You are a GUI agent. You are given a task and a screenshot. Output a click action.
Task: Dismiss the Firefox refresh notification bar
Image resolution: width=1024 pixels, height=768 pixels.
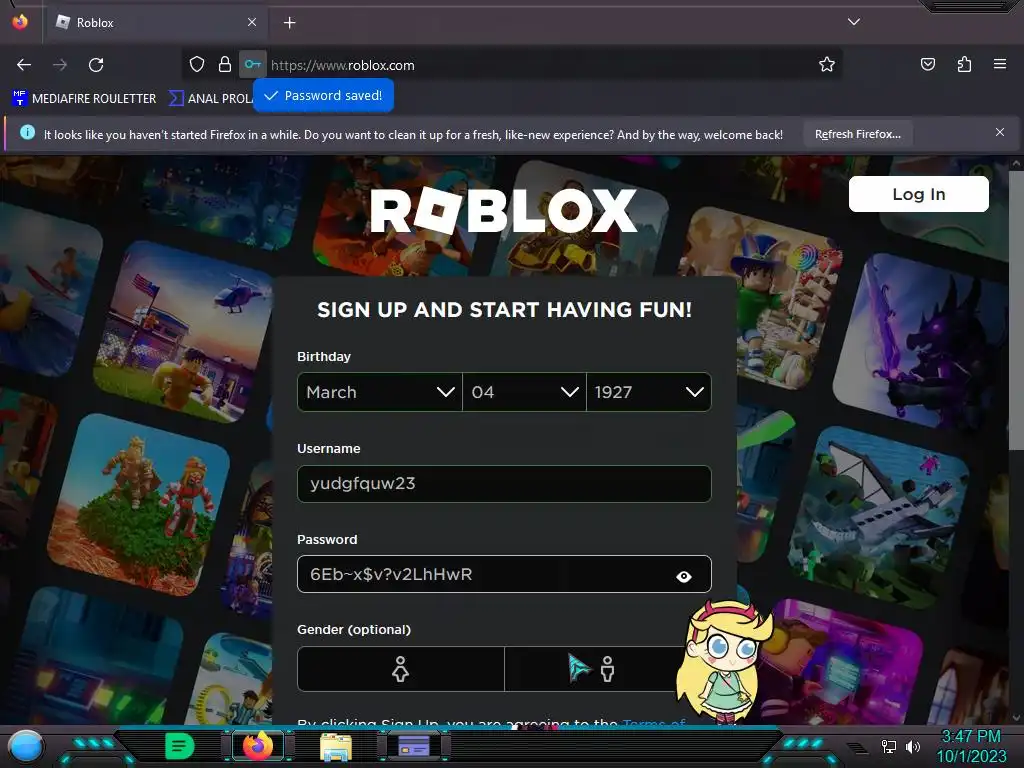coord(999,133)
